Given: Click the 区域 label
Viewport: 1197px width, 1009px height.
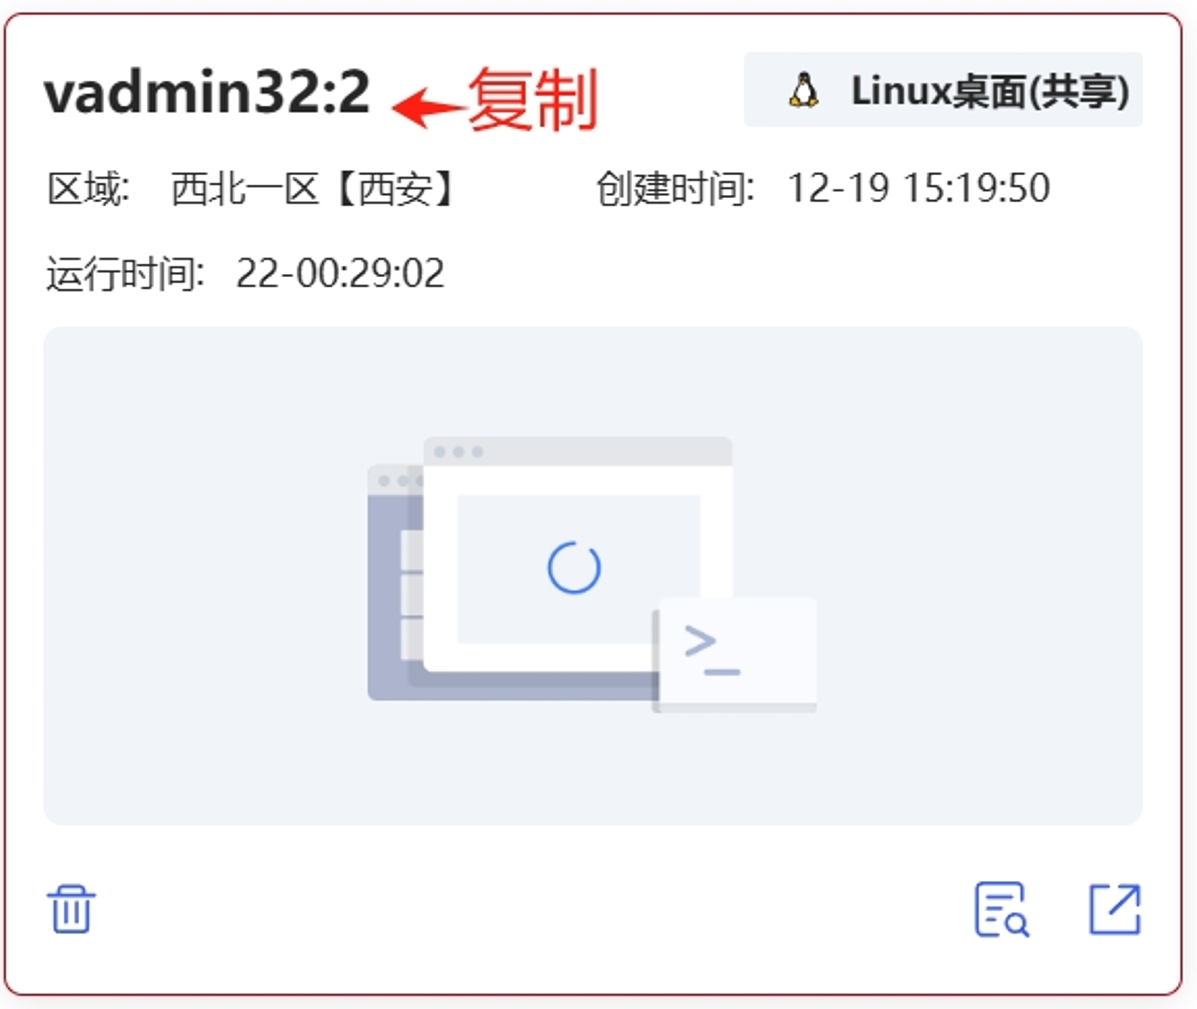Looking at the screenshot, I should [x=88, y=189].
